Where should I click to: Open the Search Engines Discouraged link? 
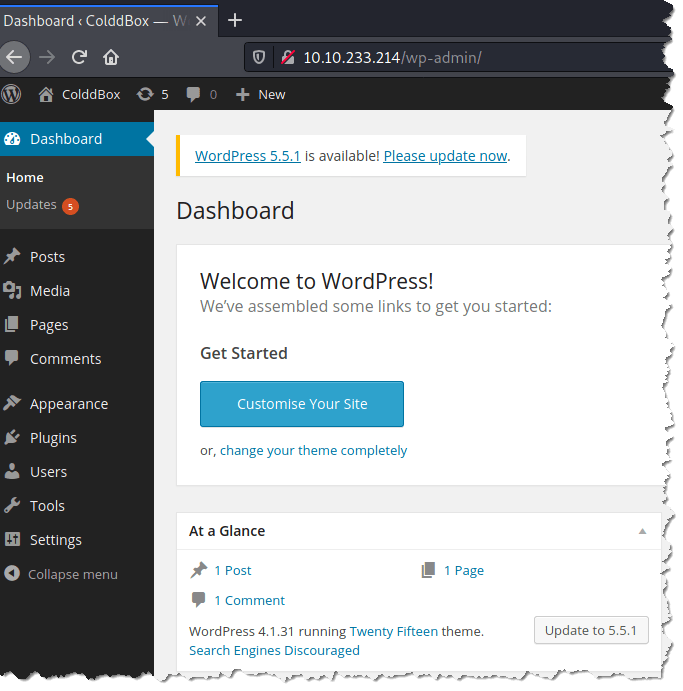pos(274,650)
